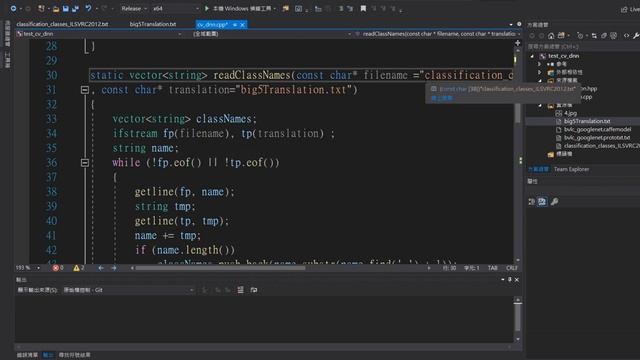Screen dimensions: 640x360
Task: Click the navigate backward toolbar icon
Action: [x=13, y=8]
